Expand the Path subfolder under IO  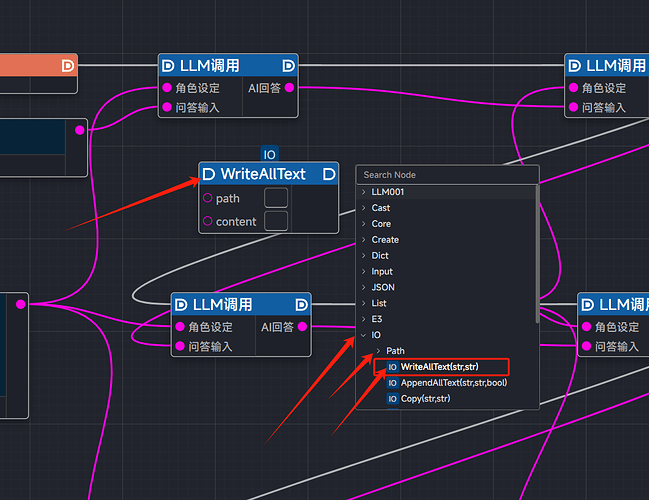coord(395,351)
